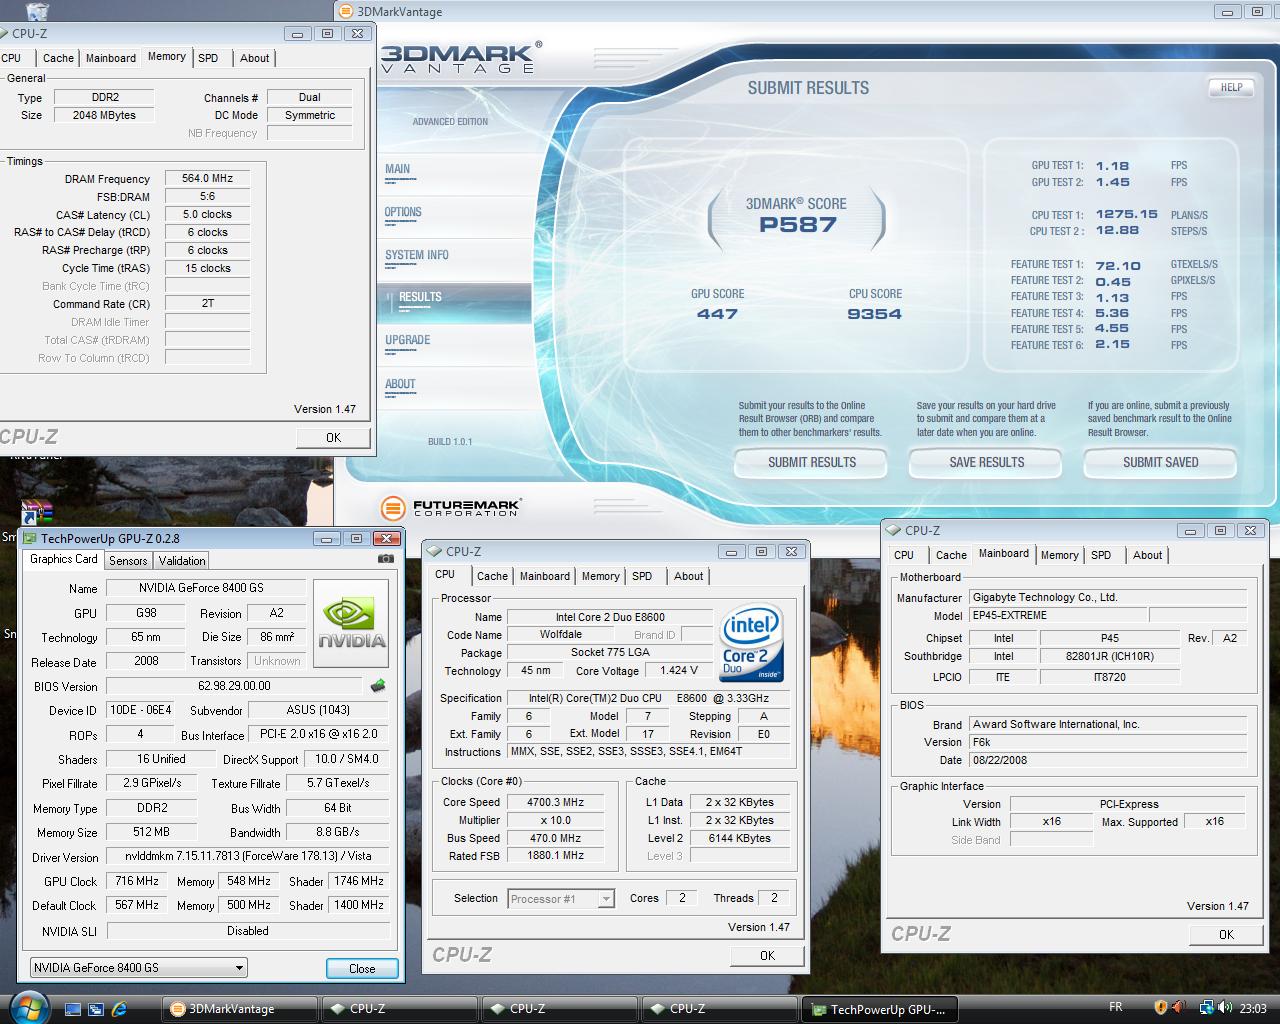The height and width of the screenshot is (1024, 1280).
Task: Click the Rated FSB 1880.1 MHz field
Action: (x=556, y=856)
